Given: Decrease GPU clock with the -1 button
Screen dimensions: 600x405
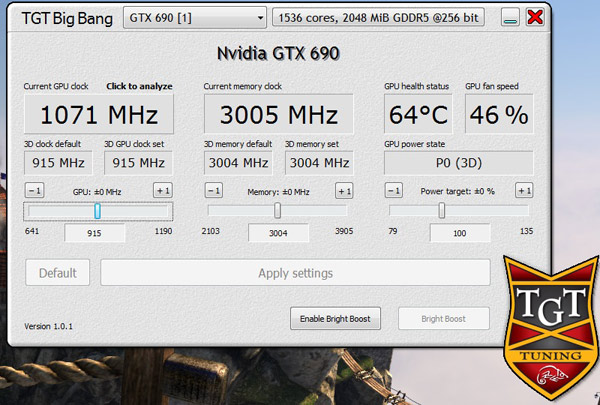Looking at the screenshot, I should click(34, 190).
